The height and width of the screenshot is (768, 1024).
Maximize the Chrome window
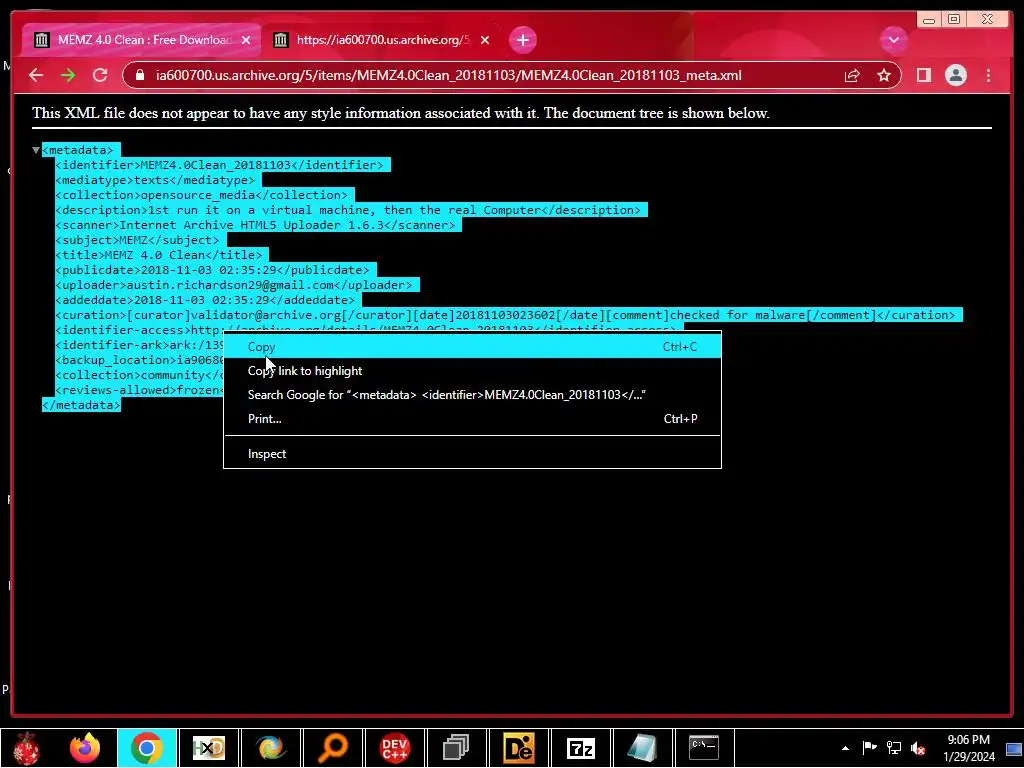954,19
